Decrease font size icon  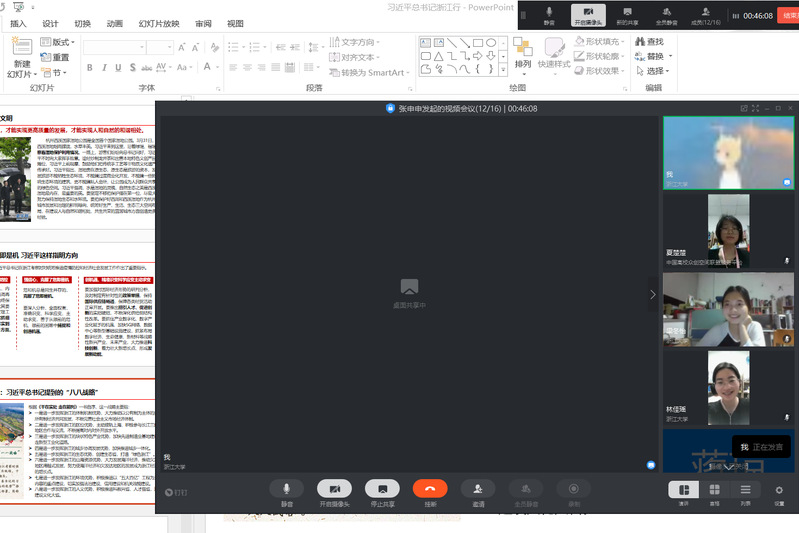pyautogui.click(x=195, y=47)
